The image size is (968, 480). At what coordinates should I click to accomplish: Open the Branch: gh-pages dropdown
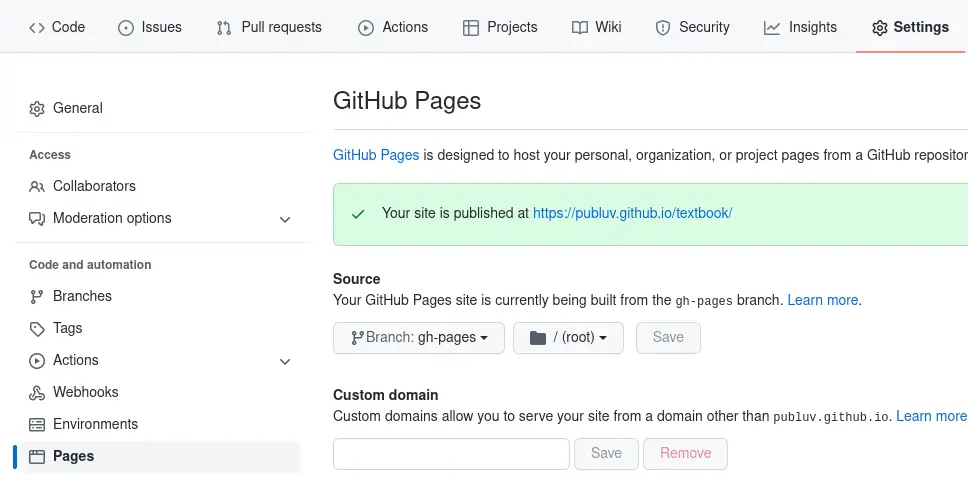[419, 338]
